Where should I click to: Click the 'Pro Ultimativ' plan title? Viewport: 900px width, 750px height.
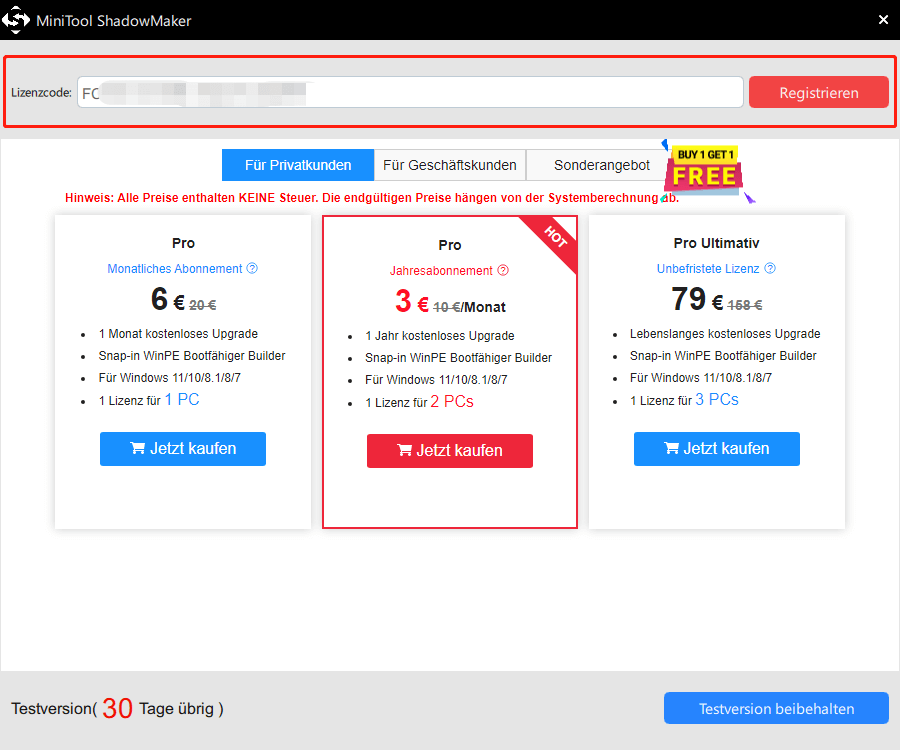point(716,243)
